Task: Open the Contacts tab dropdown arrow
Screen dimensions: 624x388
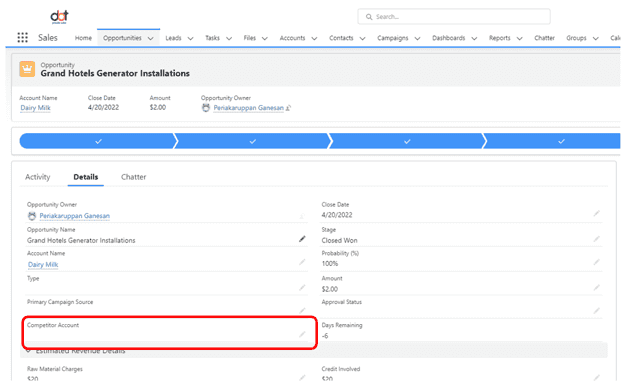Action: [362, 39]
